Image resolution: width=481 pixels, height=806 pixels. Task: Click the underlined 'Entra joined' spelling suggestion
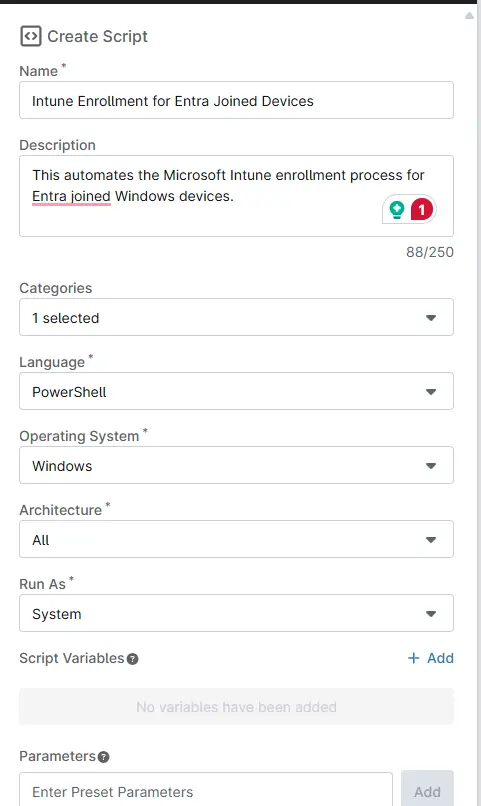click(x=71, y=196)
